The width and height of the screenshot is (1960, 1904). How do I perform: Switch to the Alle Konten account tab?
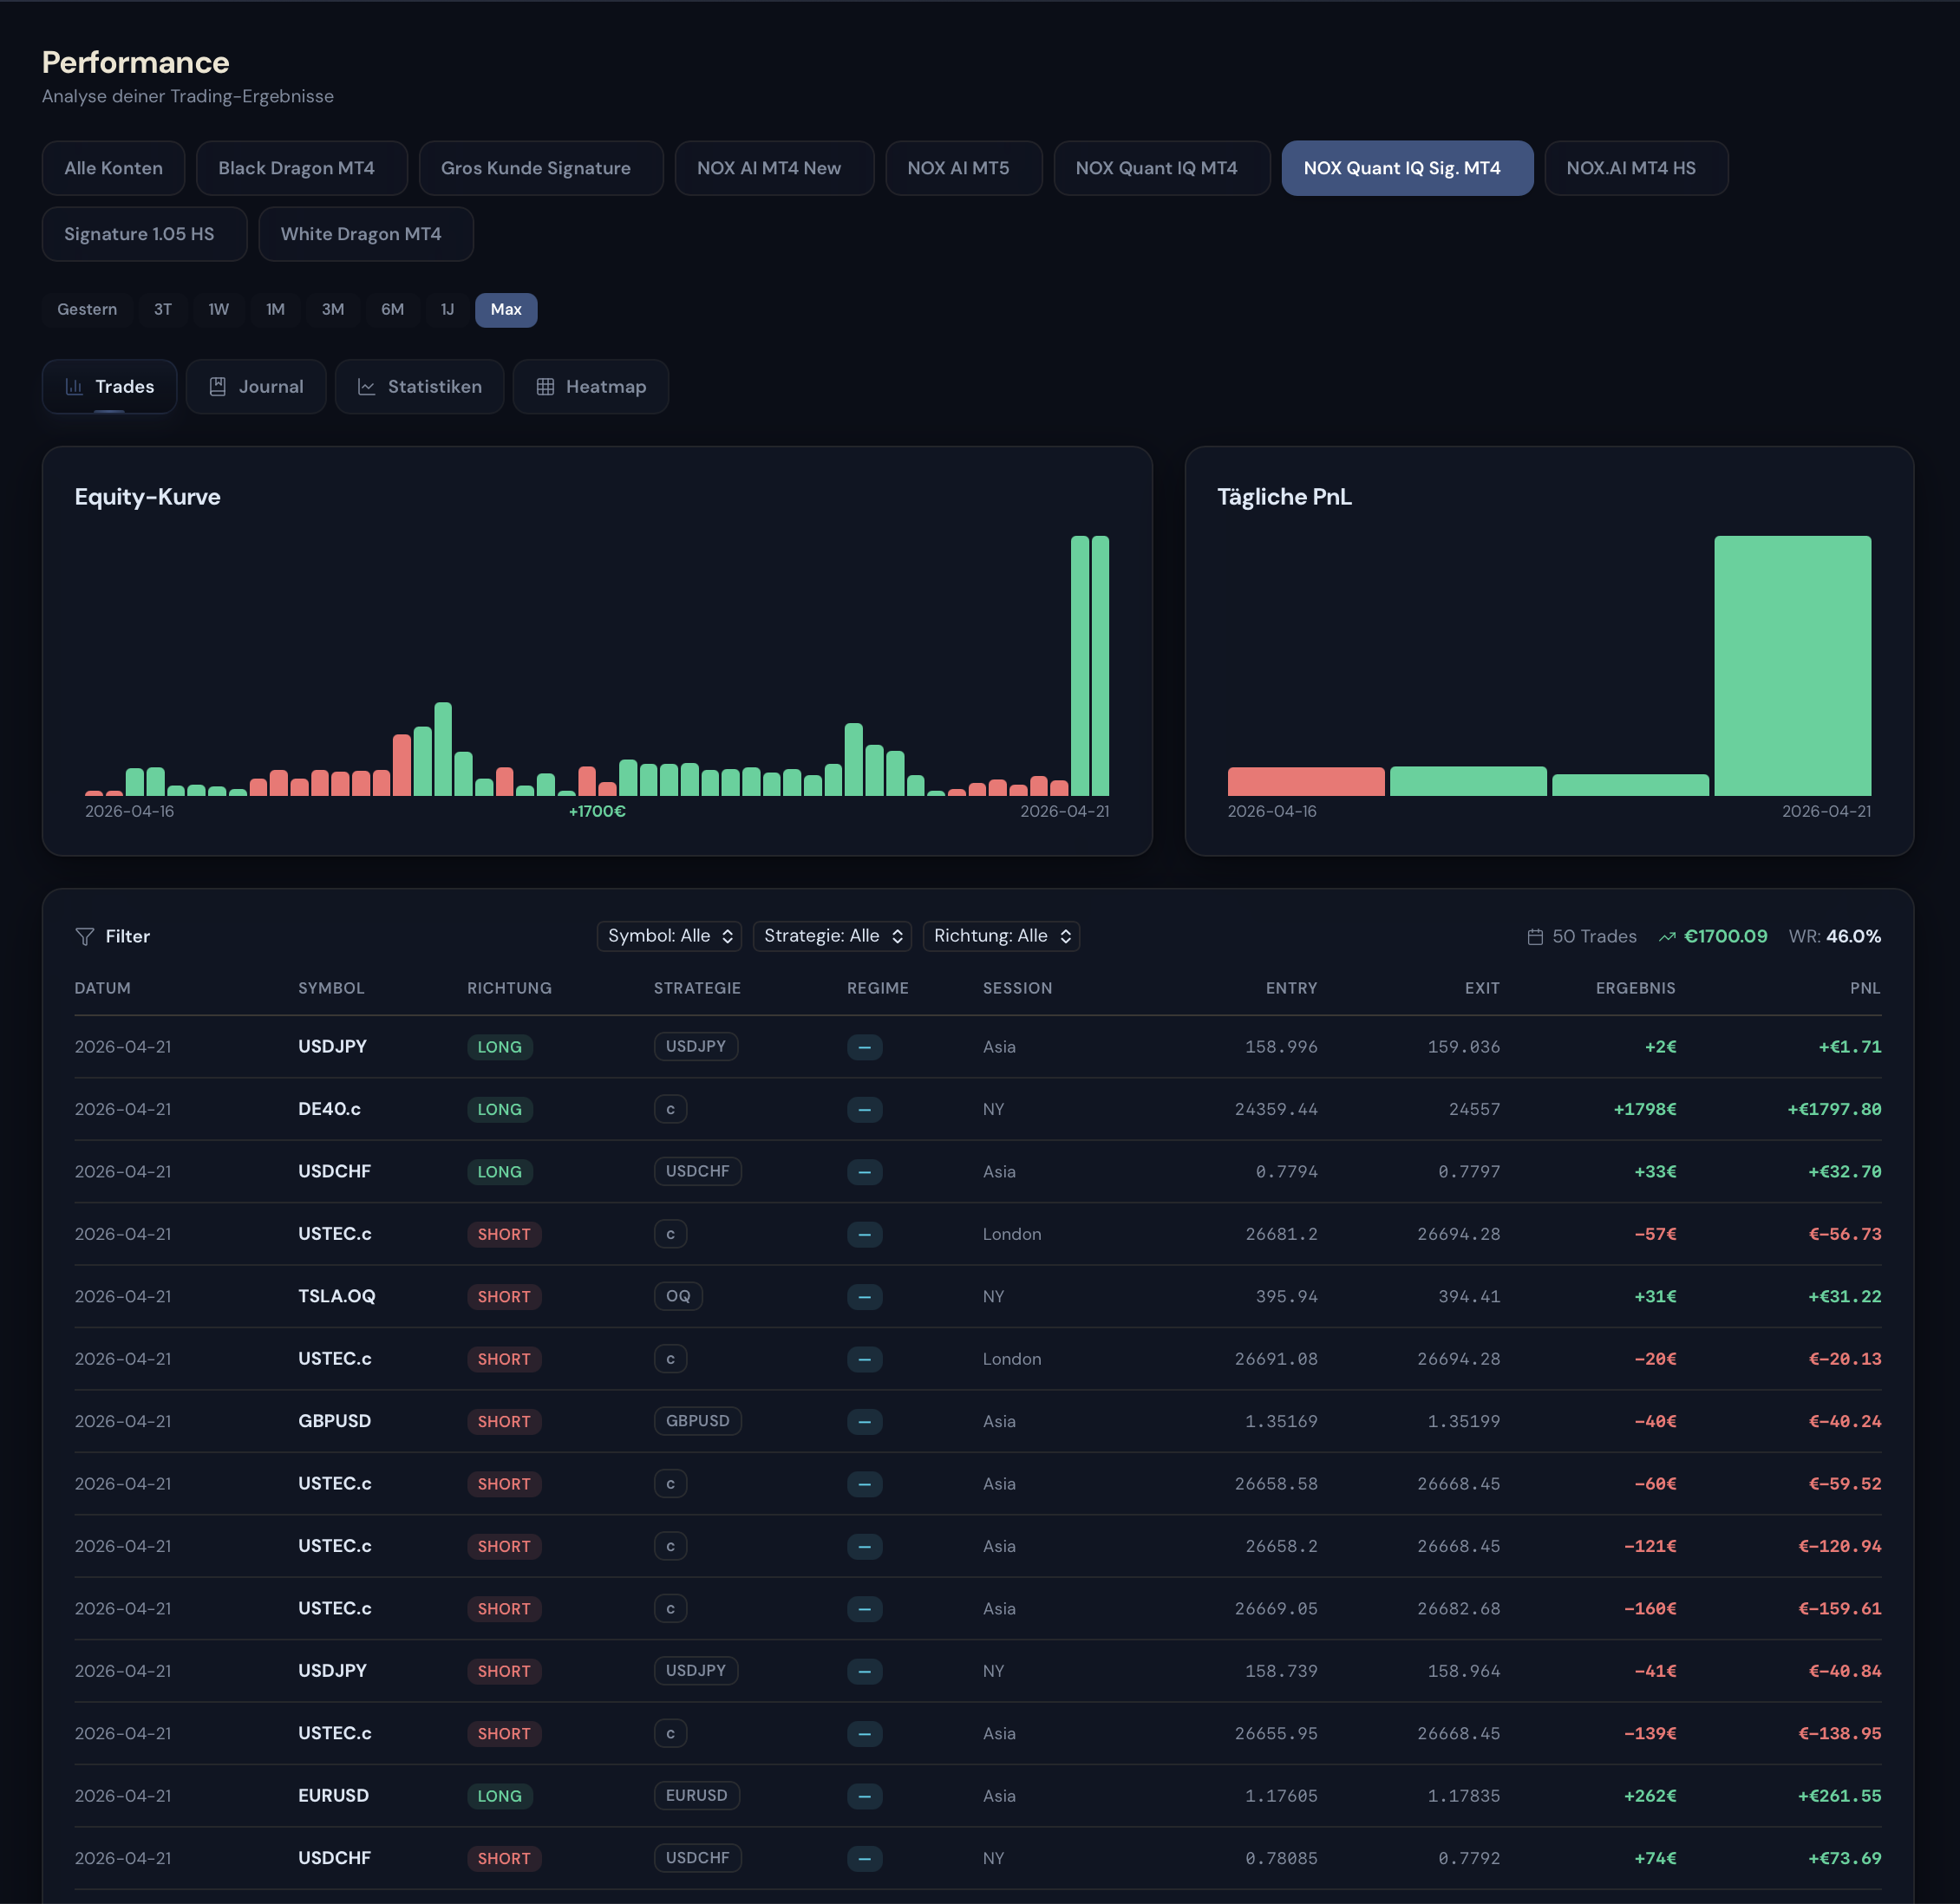113,168
